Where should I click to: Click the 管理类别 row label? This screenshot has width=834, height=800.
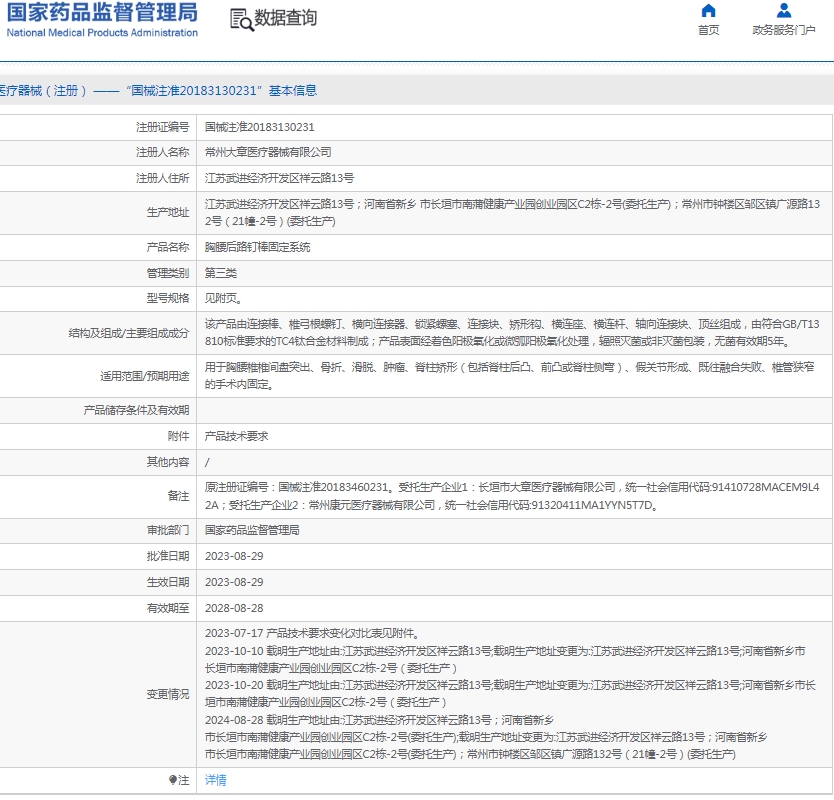(x=168, y=273)
